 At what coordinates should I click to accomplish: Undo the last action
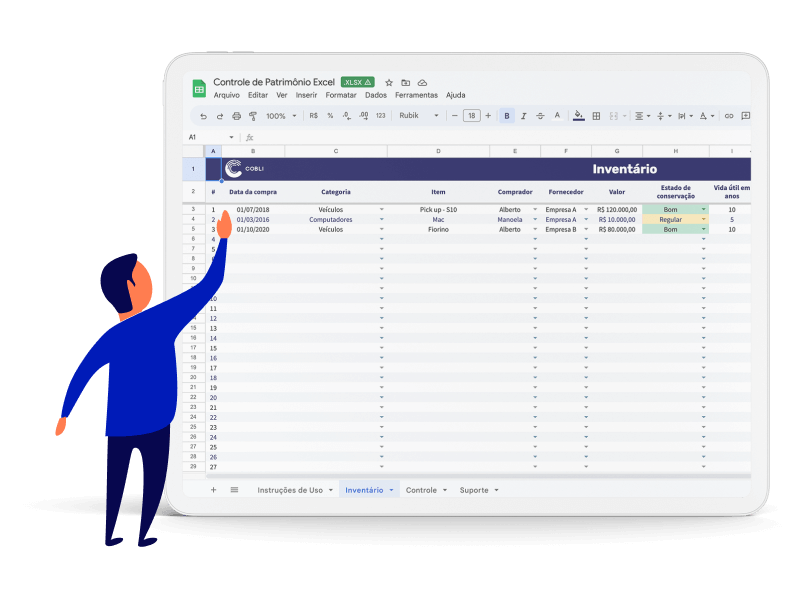(203, 116)
